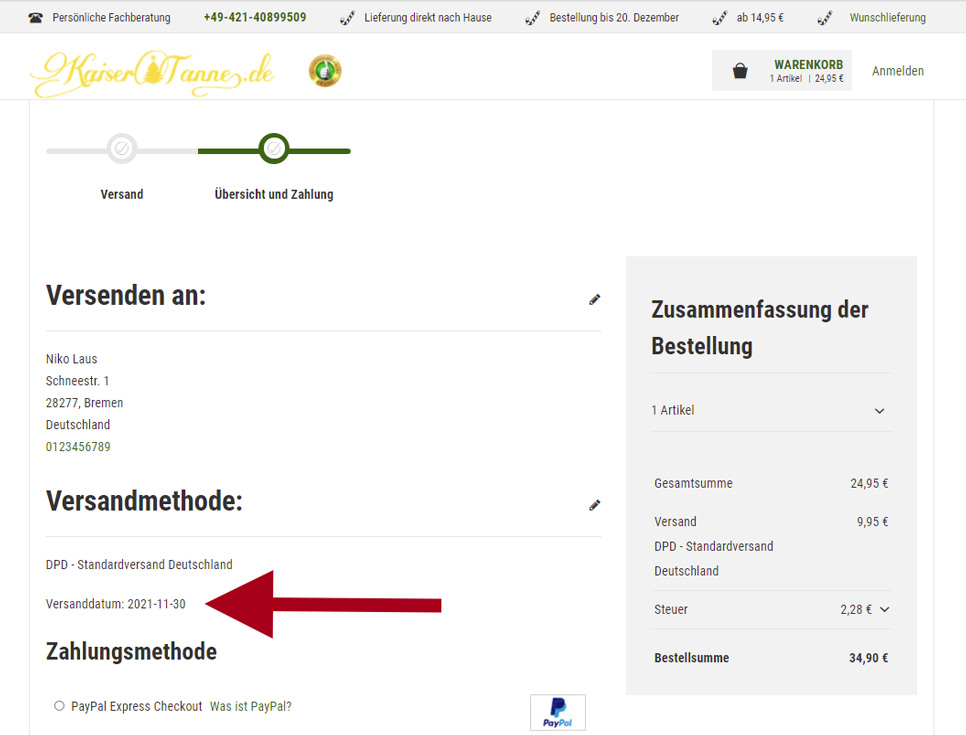Click the phone number 0123456789
Image resolution: width=966 pixels, height=735 pixels.
coord(78,447)
